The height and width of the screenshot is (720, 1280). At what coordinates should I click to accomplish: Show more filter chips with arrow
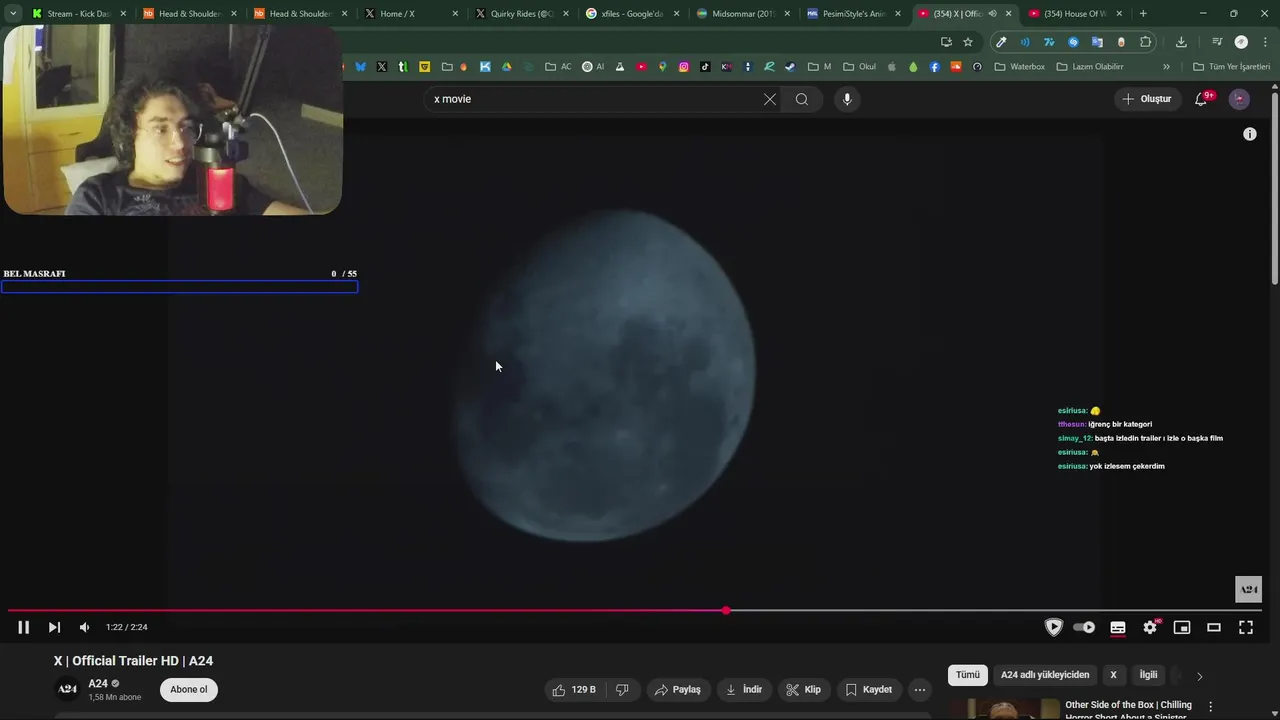(x=1199, y=676)
